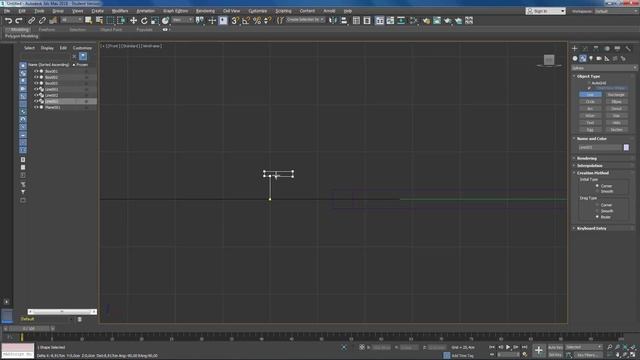The width and height of the screenshot is (640, 360).
Task: Select the Helpers category icon
Action: point(607,59)
